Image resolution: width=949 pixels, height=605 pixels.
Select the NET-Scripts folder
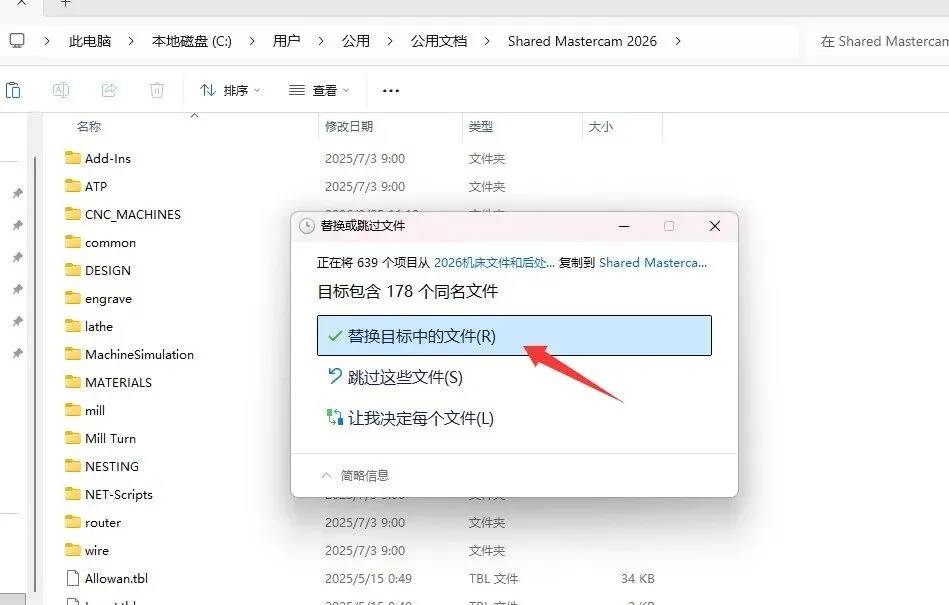click(108, 494)
